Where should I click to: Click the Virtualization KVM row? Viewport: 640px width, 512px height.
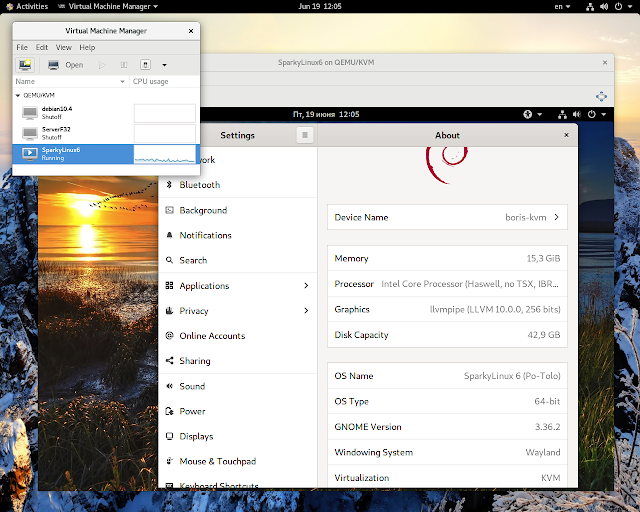point(447,477)
